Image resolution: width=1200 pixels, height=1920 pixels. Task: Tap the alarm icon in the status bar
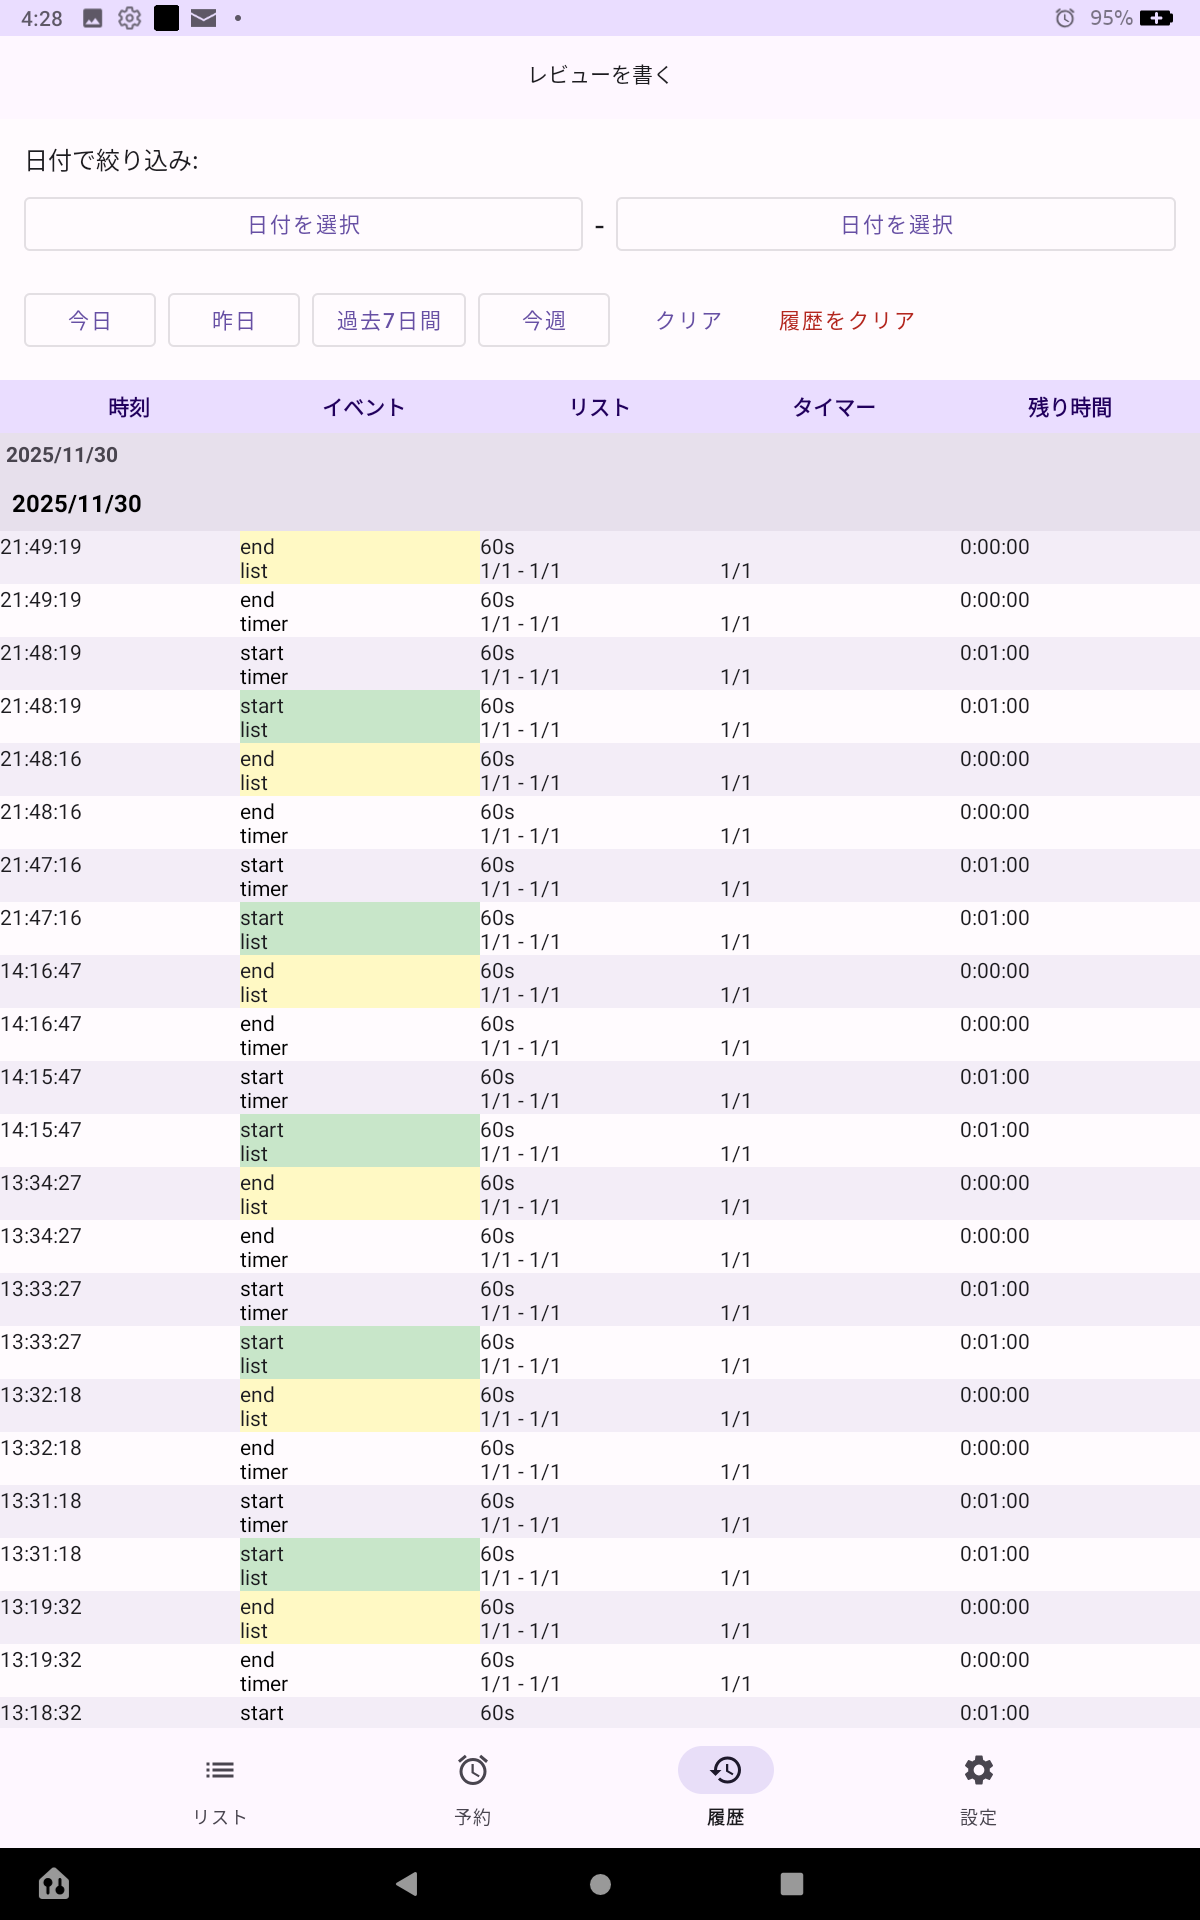[1065, 18]
